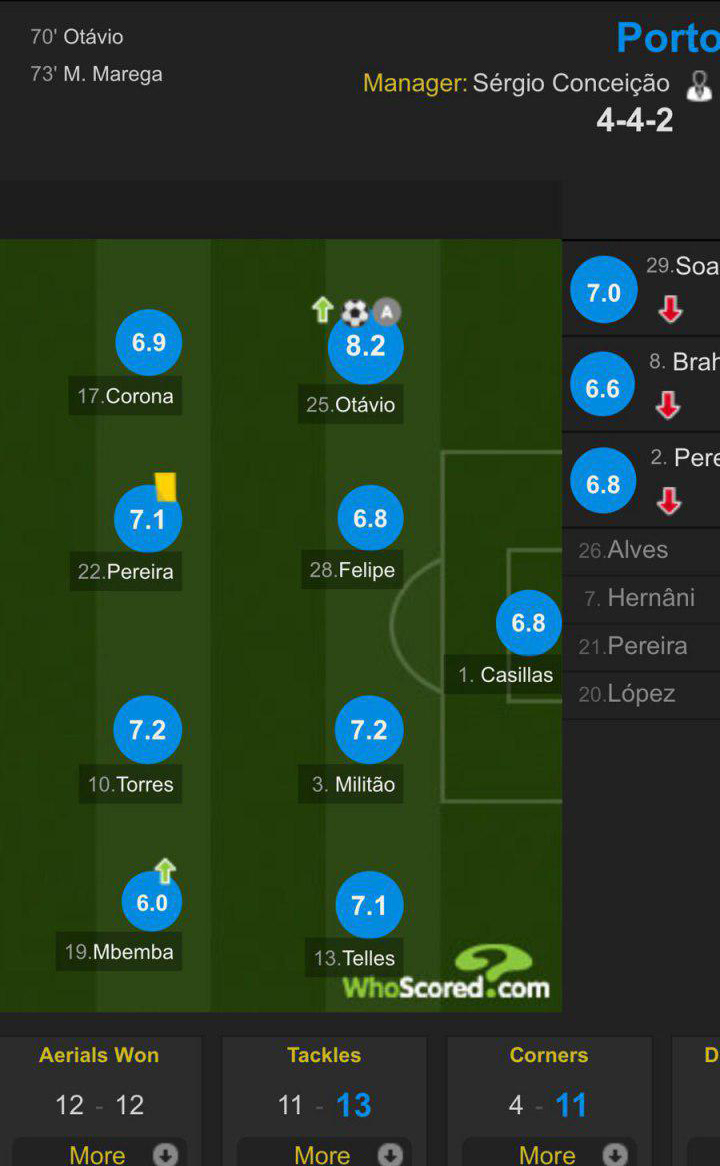The width and height of the screenshot is (720, 1166).
Task: Click the green substitution arrow above Otávio
Action: 322,310
